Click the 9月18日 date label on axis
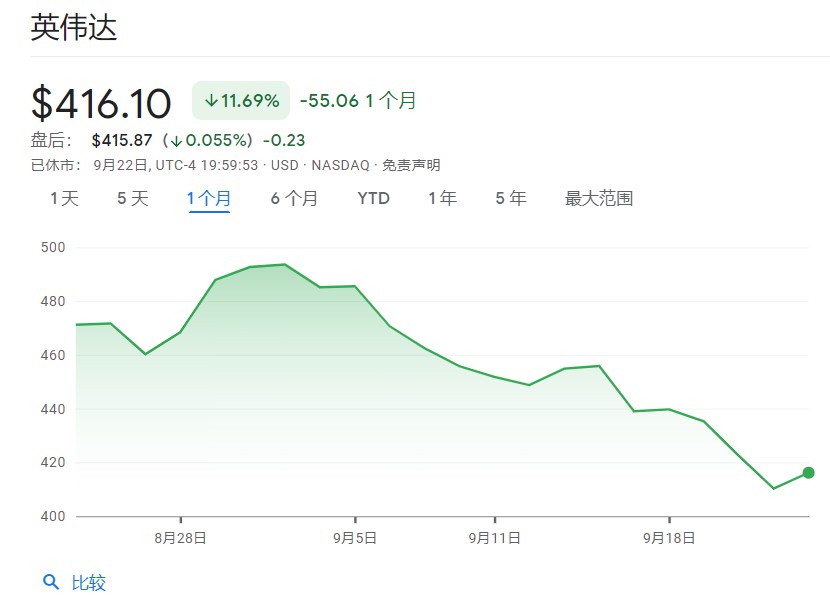 [669, 537]
